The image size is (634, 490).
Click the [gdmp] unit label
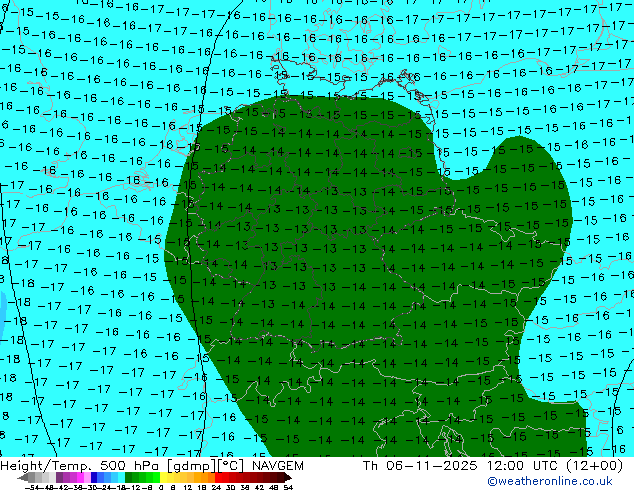191,466
